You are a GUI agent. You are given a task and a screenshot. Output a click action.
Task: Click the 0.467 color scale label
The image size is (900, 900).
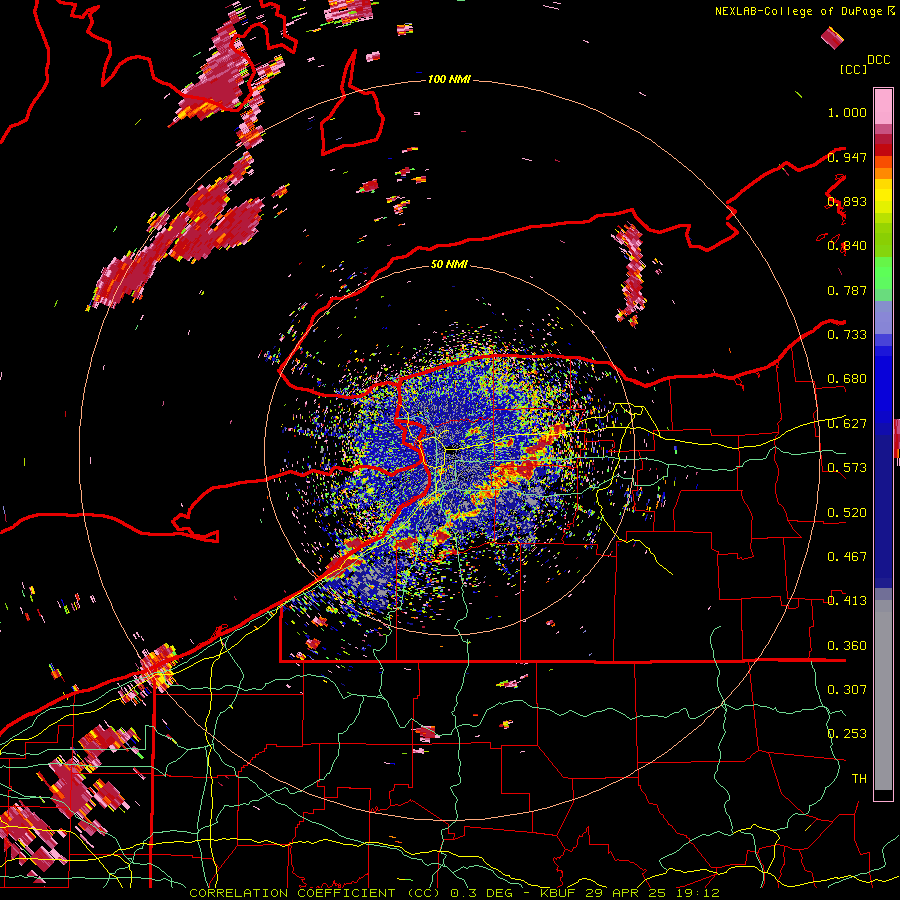point(847,556)
